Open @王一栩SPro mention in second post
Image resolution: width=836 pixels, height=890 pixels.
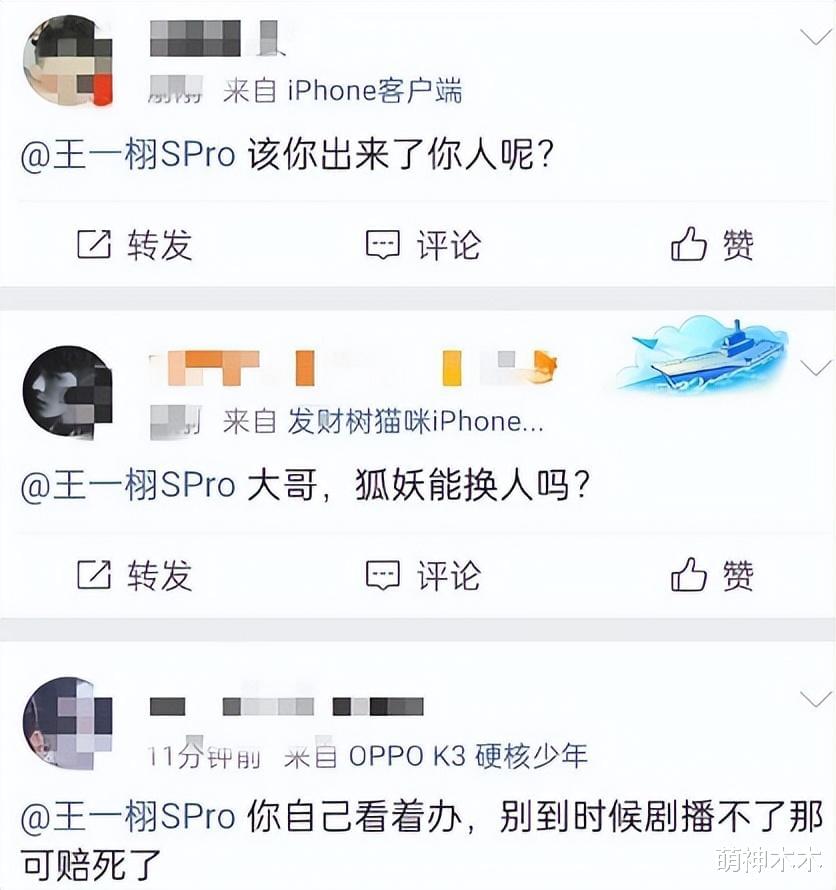click(128, 486)
